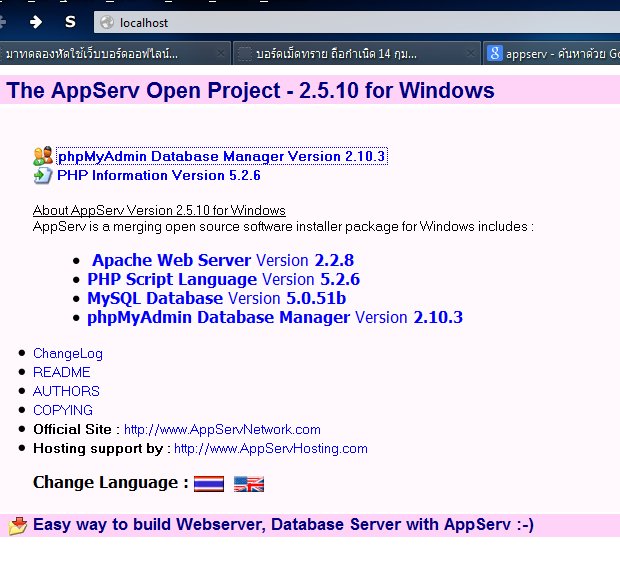The width and height of the screenshot is (620, 563).
Task: Open PHP Information Version 5.2.6 link
Action: (x=159, y=175)
